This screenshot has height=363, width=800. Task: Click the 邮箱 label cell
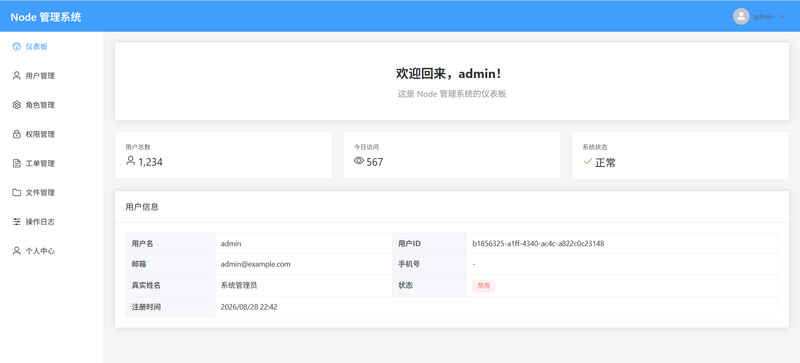170,264
